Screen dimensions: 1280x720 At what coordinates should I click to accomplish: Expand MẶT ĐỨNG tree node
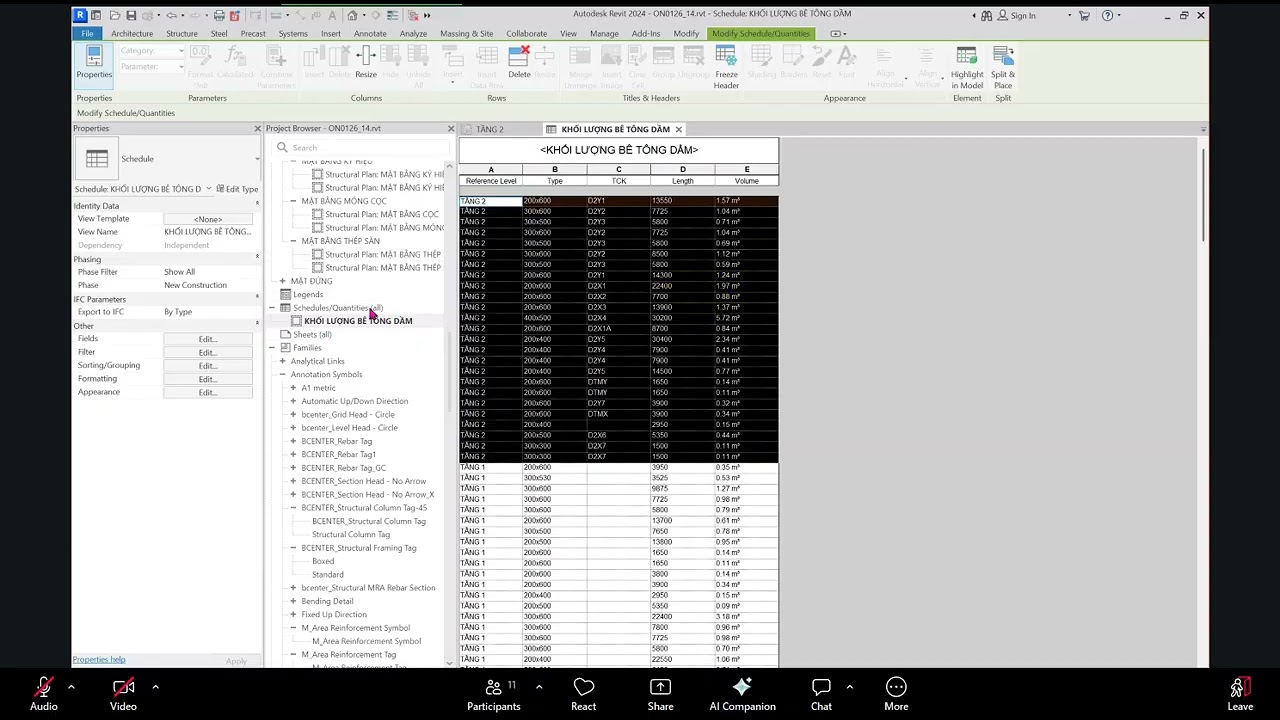coord(282,281)
